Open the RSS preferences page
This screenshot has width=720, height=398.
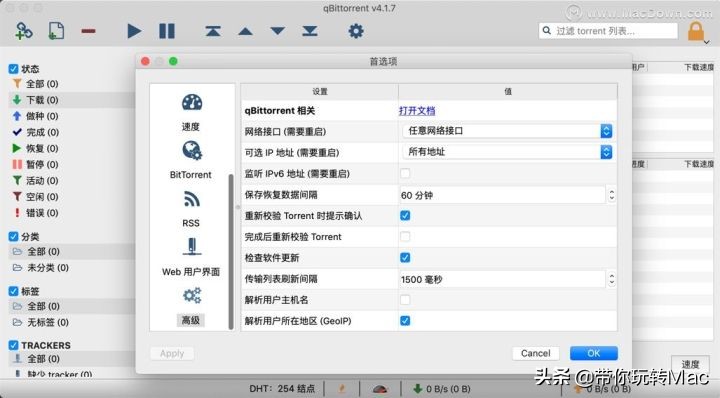pyautogui.click(x=191, y=209)
